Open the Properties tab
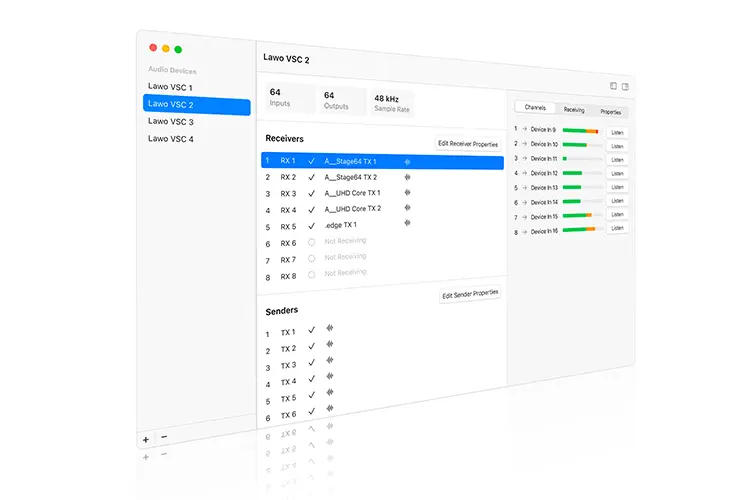The image size is (750, 500). tap(611, 111)
